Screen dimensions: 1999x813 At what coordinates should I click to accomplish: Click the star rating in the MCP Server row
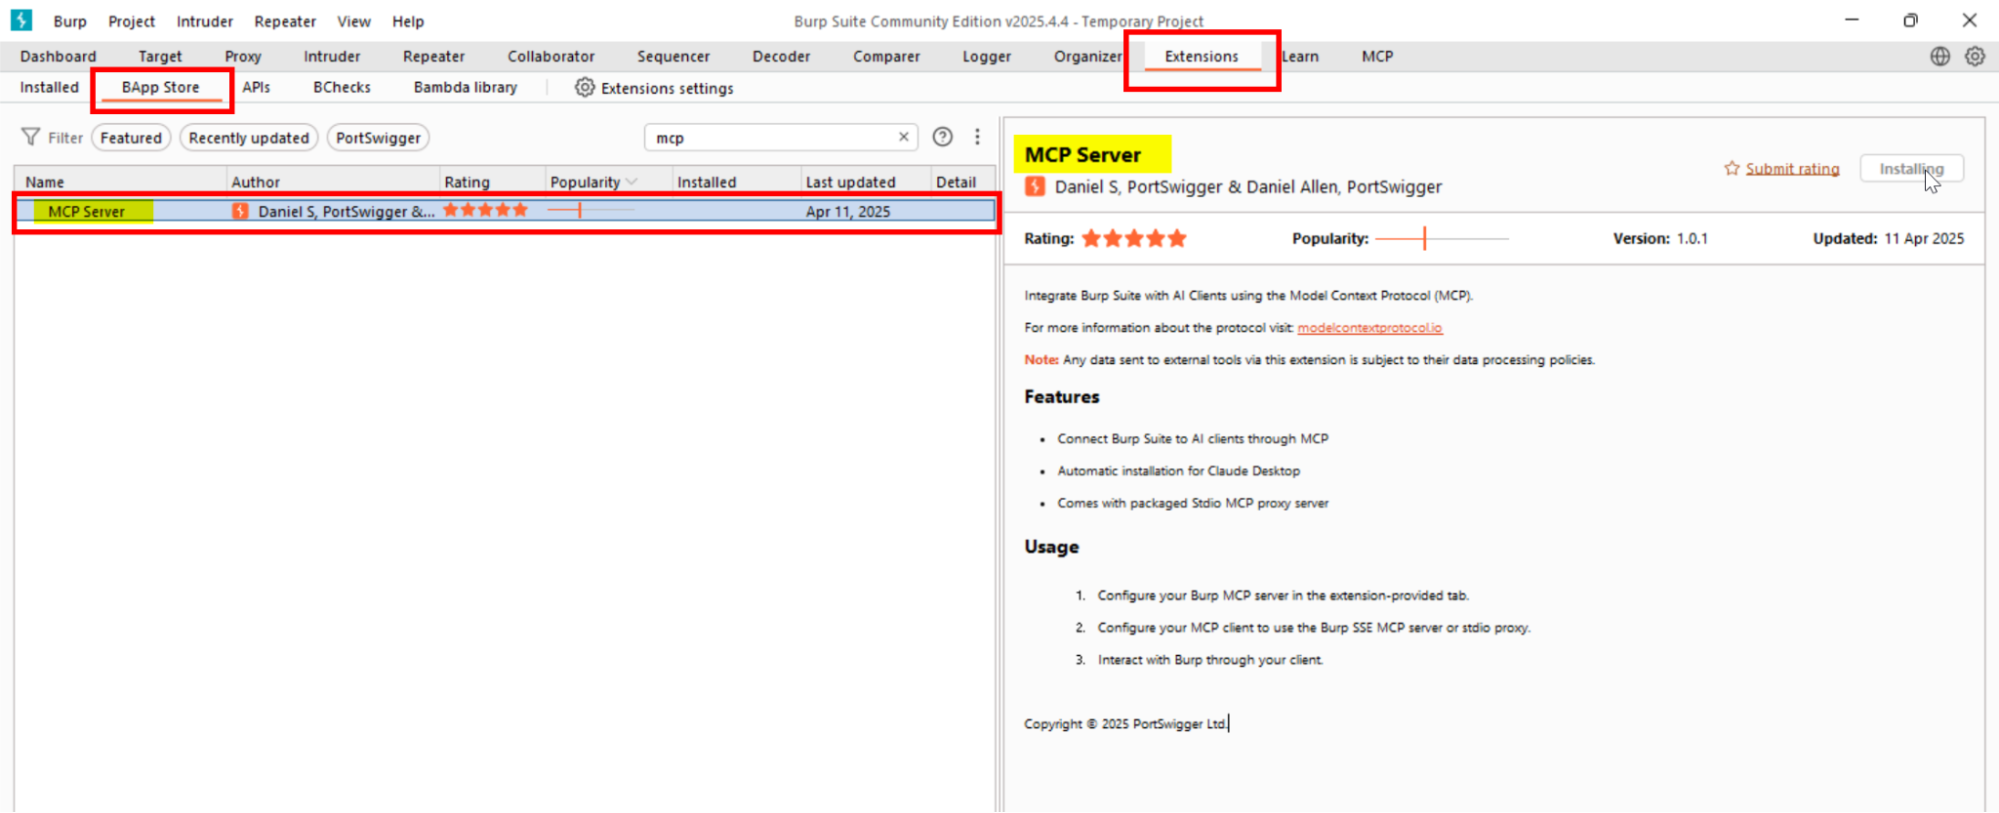click(485, 210)
